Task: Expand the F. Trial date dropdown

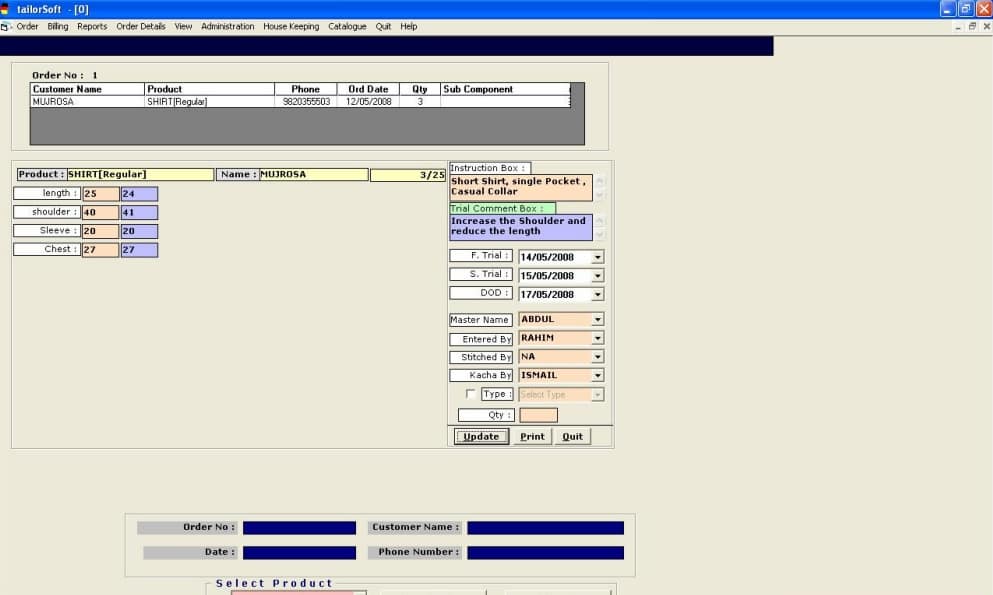Action: (x=597, y=257)
